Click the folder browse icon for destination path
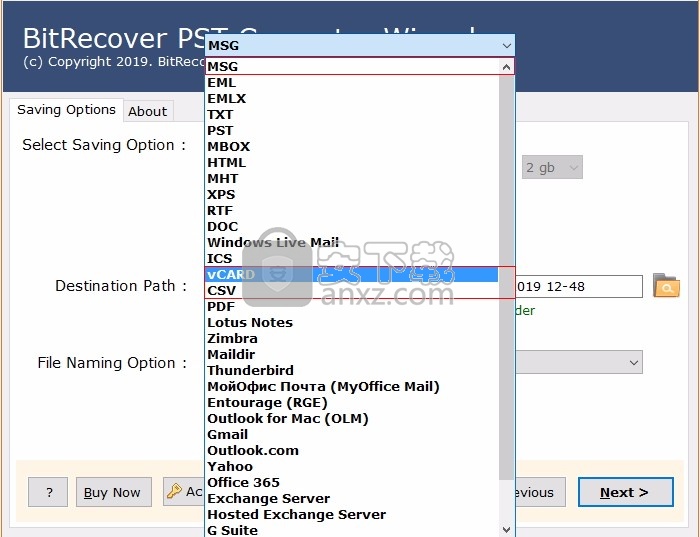 coord(666,286)
